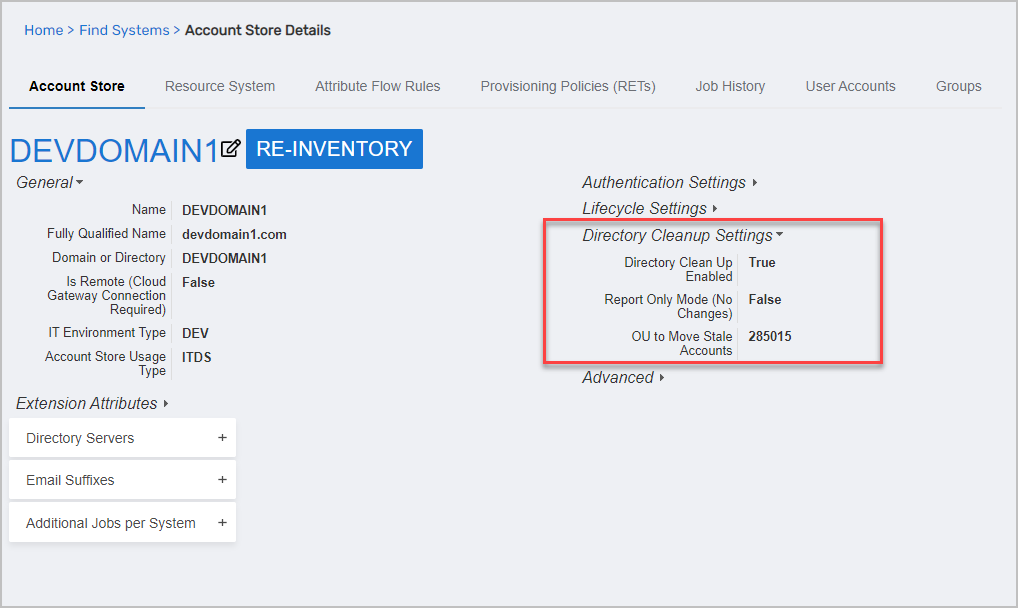The height and width of the screenshot is (608, 1018).
Task: Collapse the General section
Action: coord(49,183)
